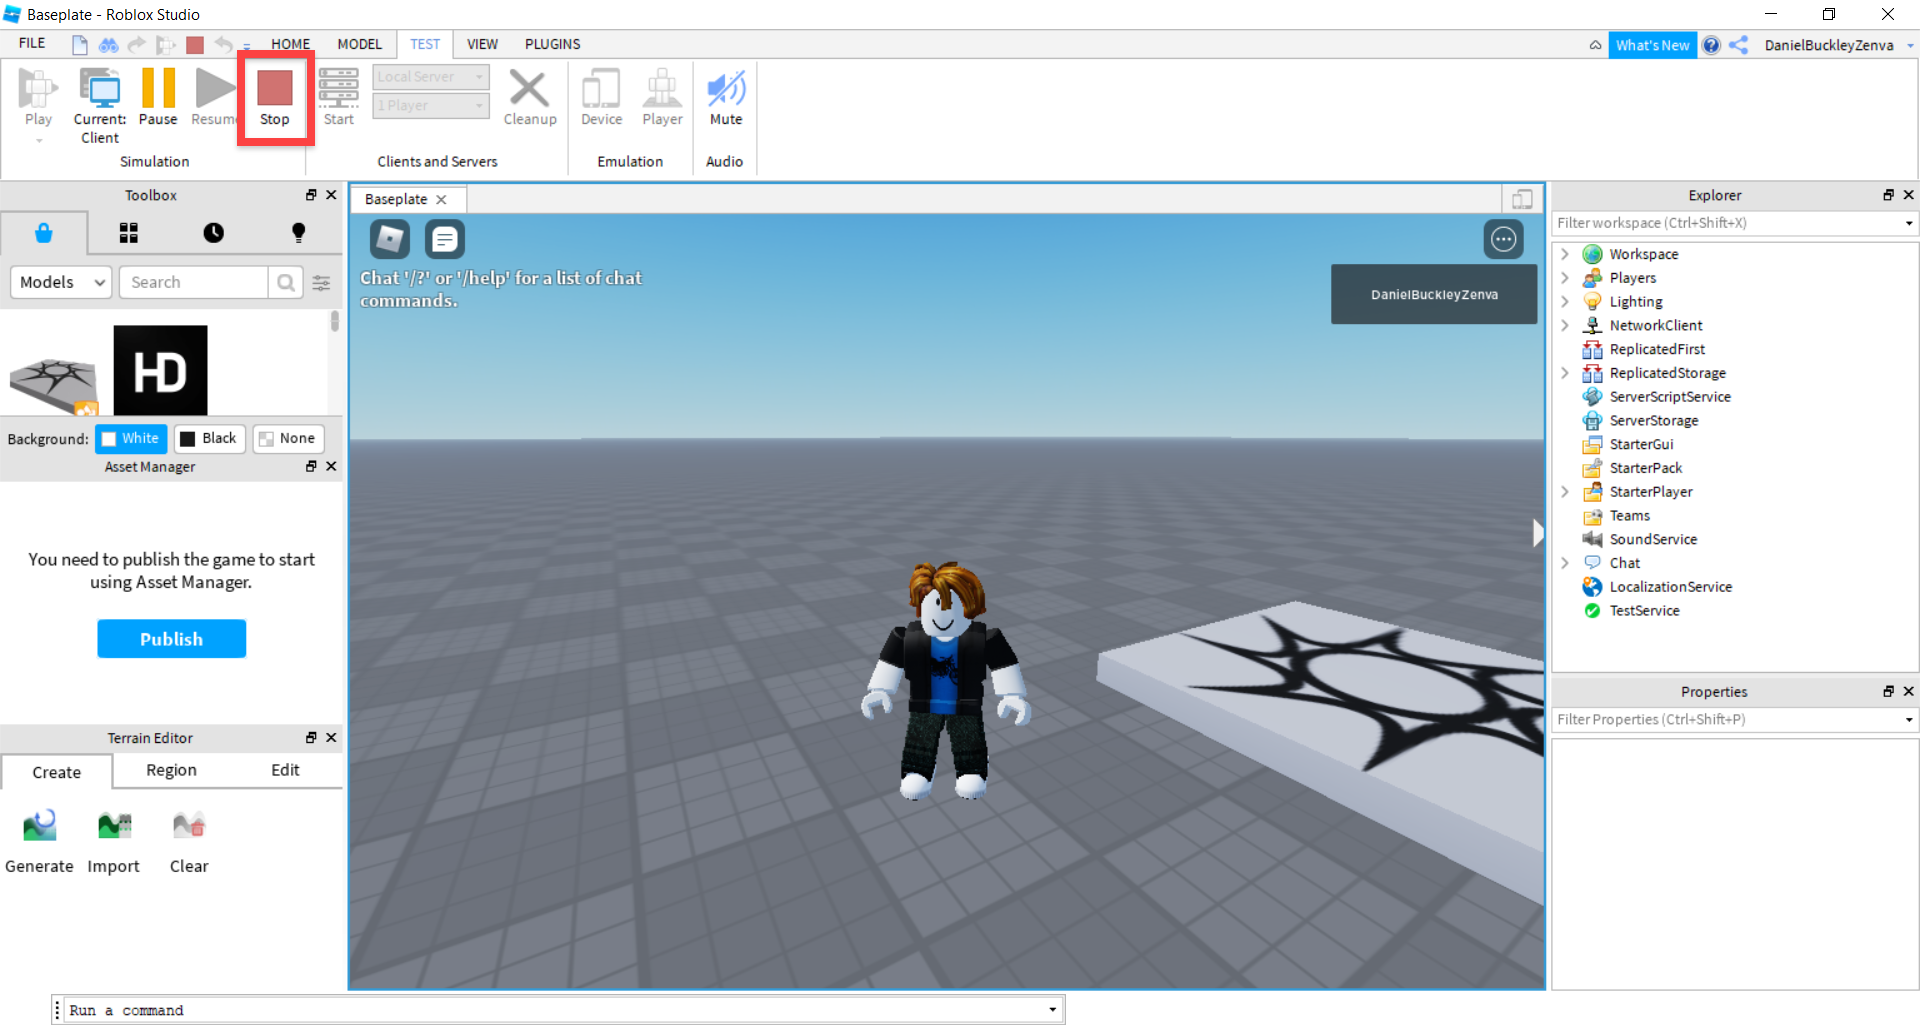Click the Generate terrain icon

point(39,826)
